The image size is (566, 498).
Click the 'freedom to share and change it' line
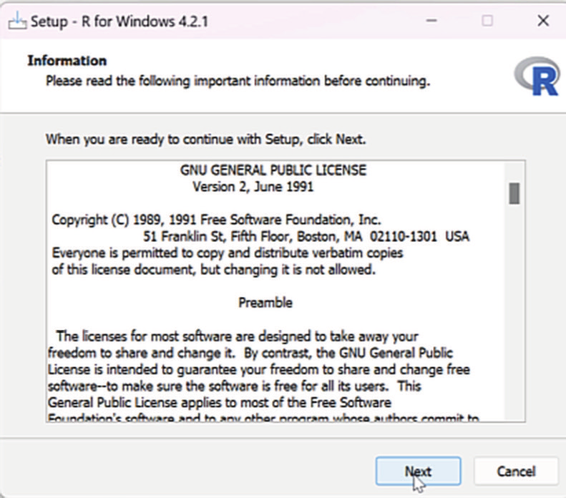(x=250, y=353)
